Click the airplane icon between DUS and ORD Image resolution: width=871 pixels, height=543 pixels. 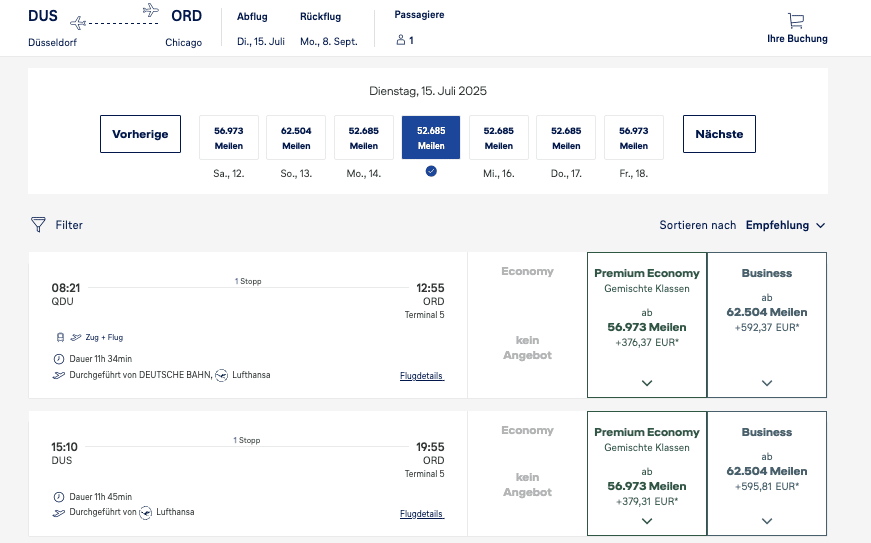(x=150, y=11)
